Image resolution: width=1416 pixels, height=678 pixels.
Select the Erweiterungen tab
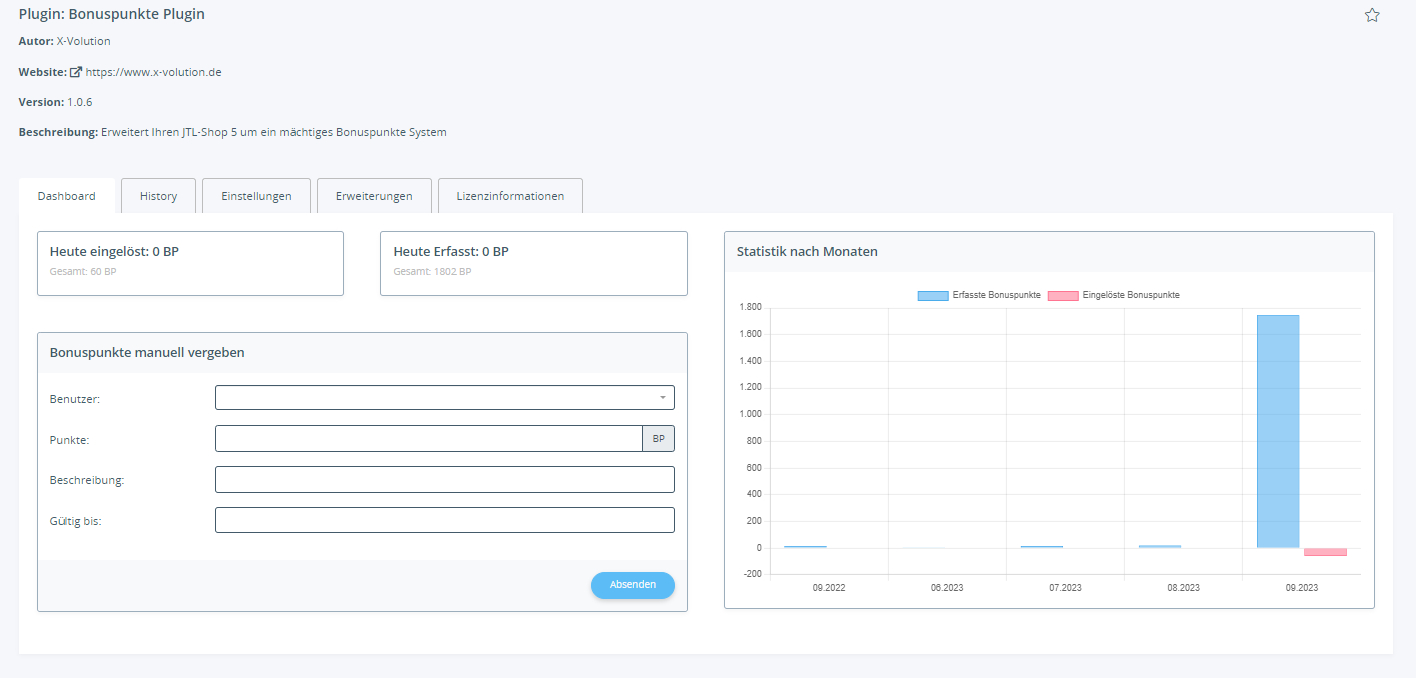click(x=374, y=196)
